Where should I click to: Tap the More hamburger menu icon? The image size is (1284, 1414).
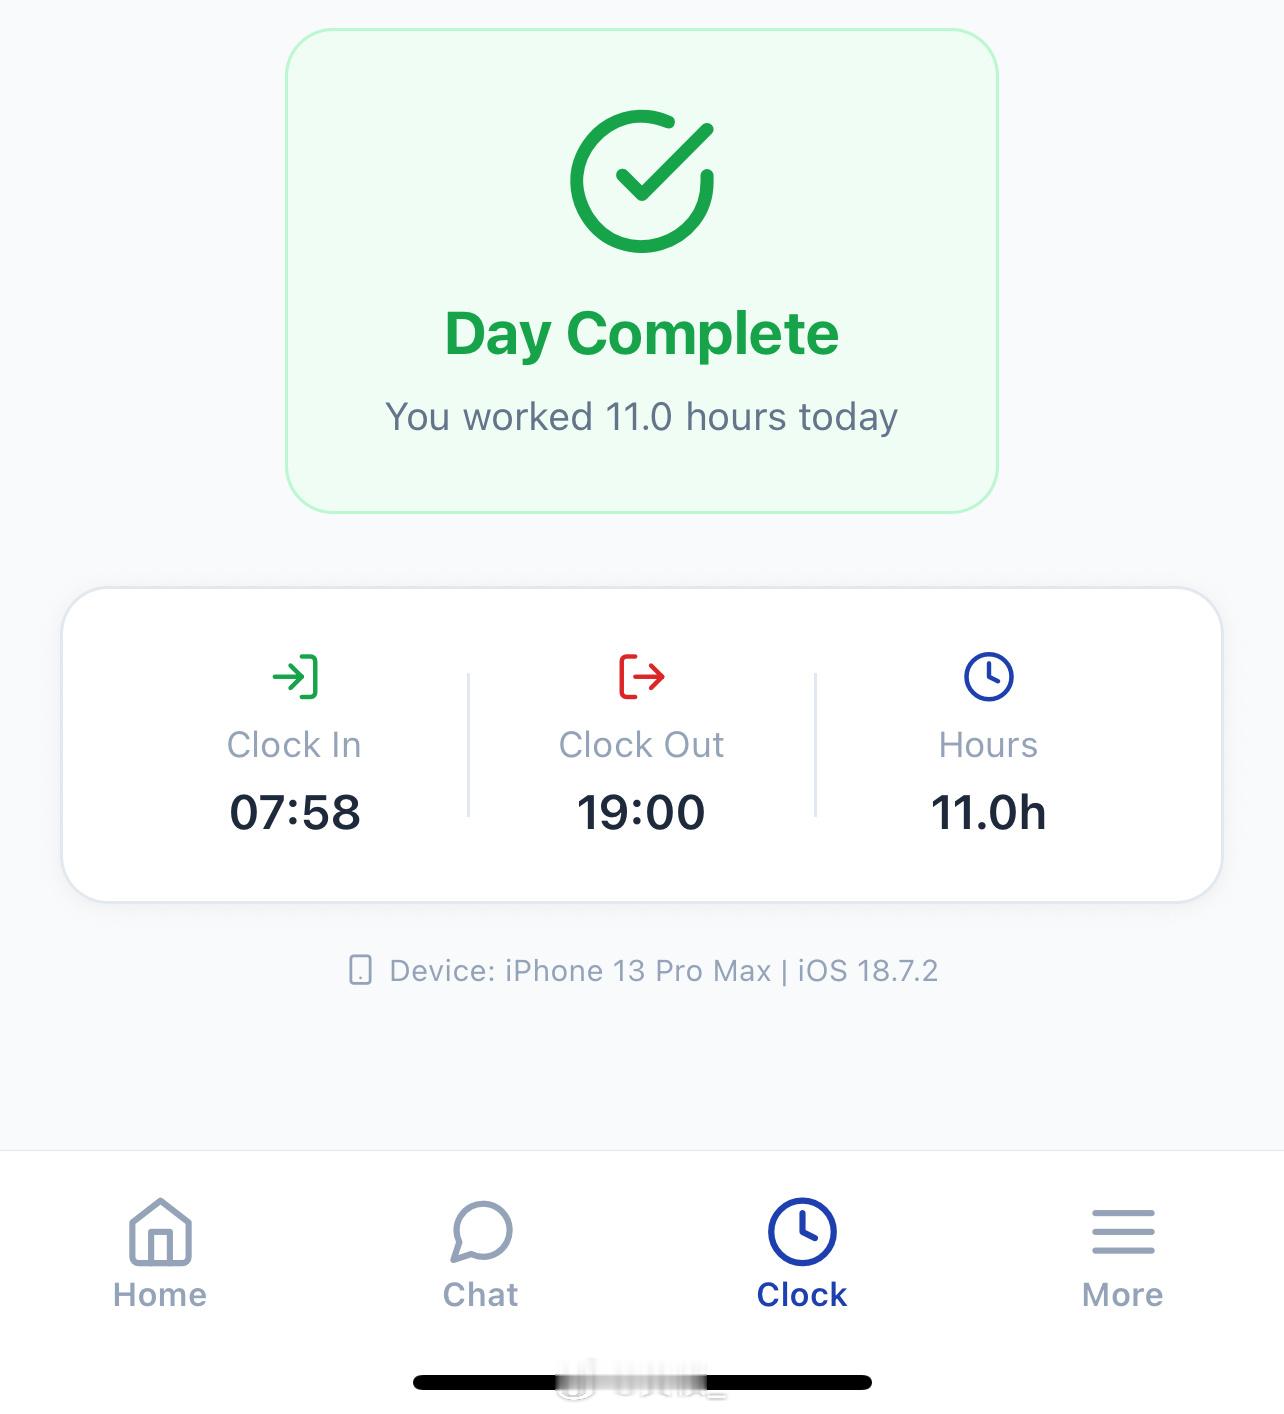pyautogui.click(x=1123, y=1232)
